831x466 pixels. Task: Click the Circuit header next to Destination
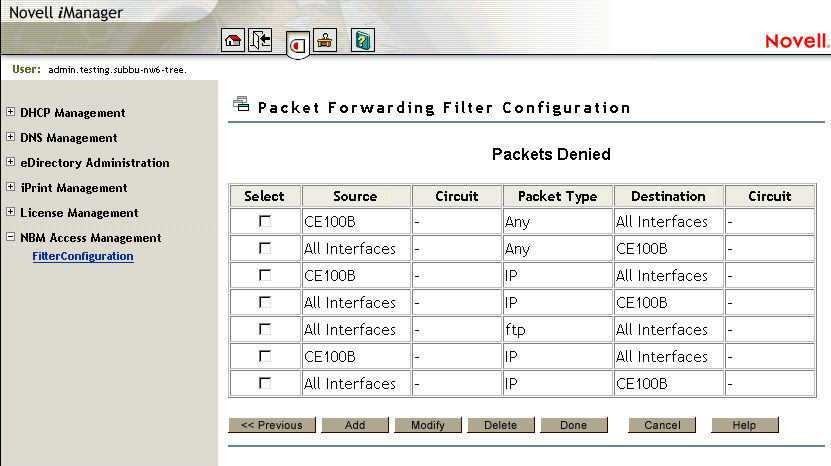point(770,196)
